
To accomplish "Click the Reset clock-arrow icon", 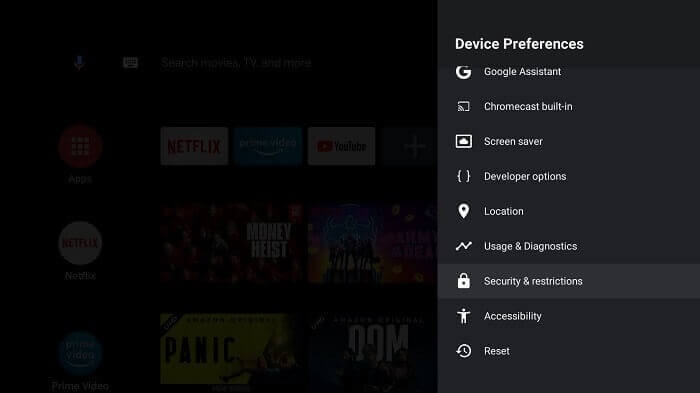I will (463, 351).
